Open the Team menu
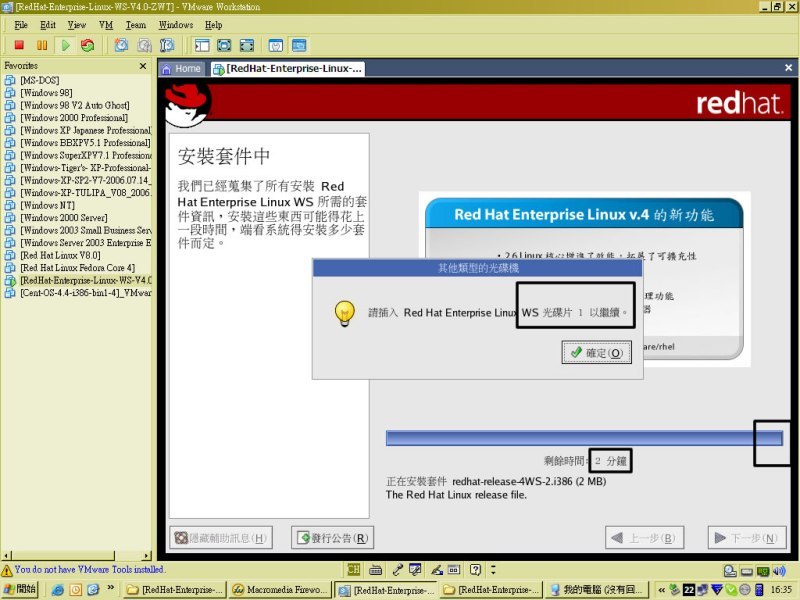800x600 pixels. pyautogui.click(x=136, y=24)
